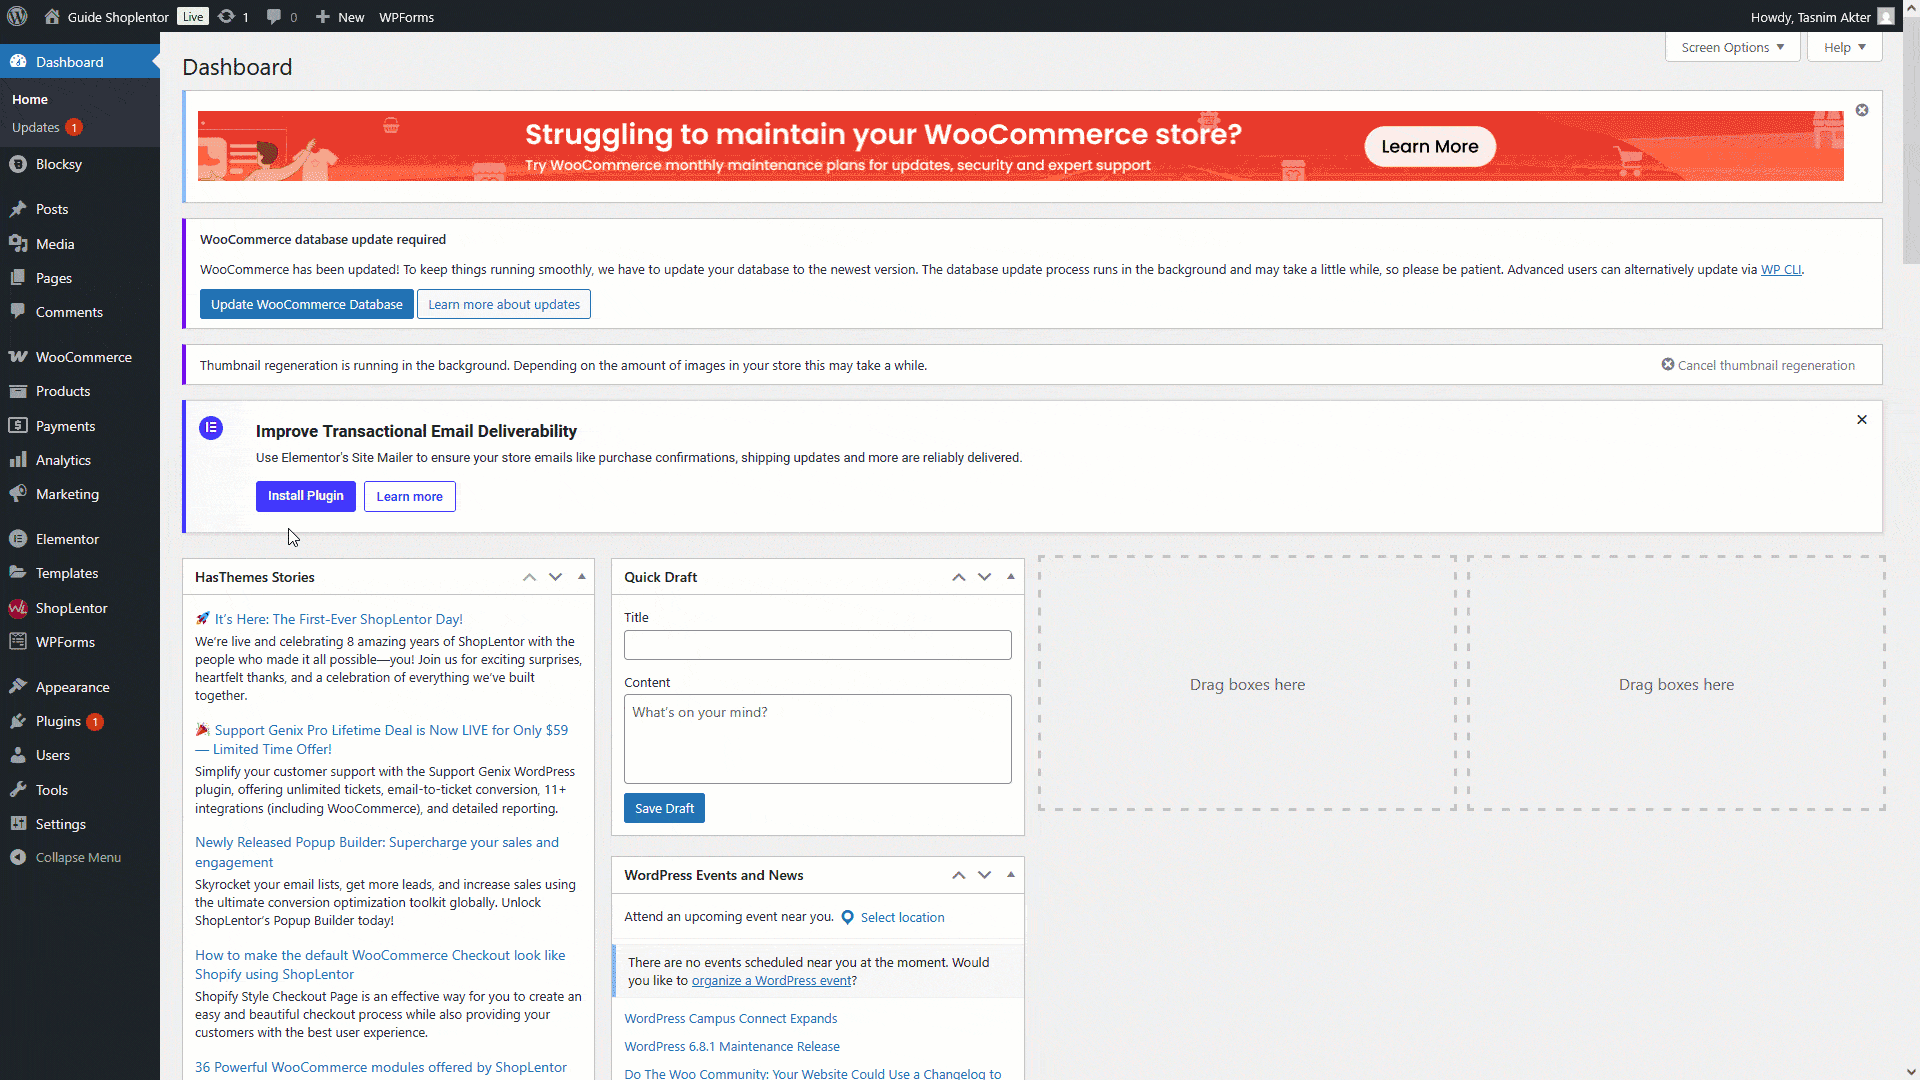This screenshot has width=1920, height=1080.
Task: Select the ShopLentor sidebar icon
Action: (x=18, y=607)
